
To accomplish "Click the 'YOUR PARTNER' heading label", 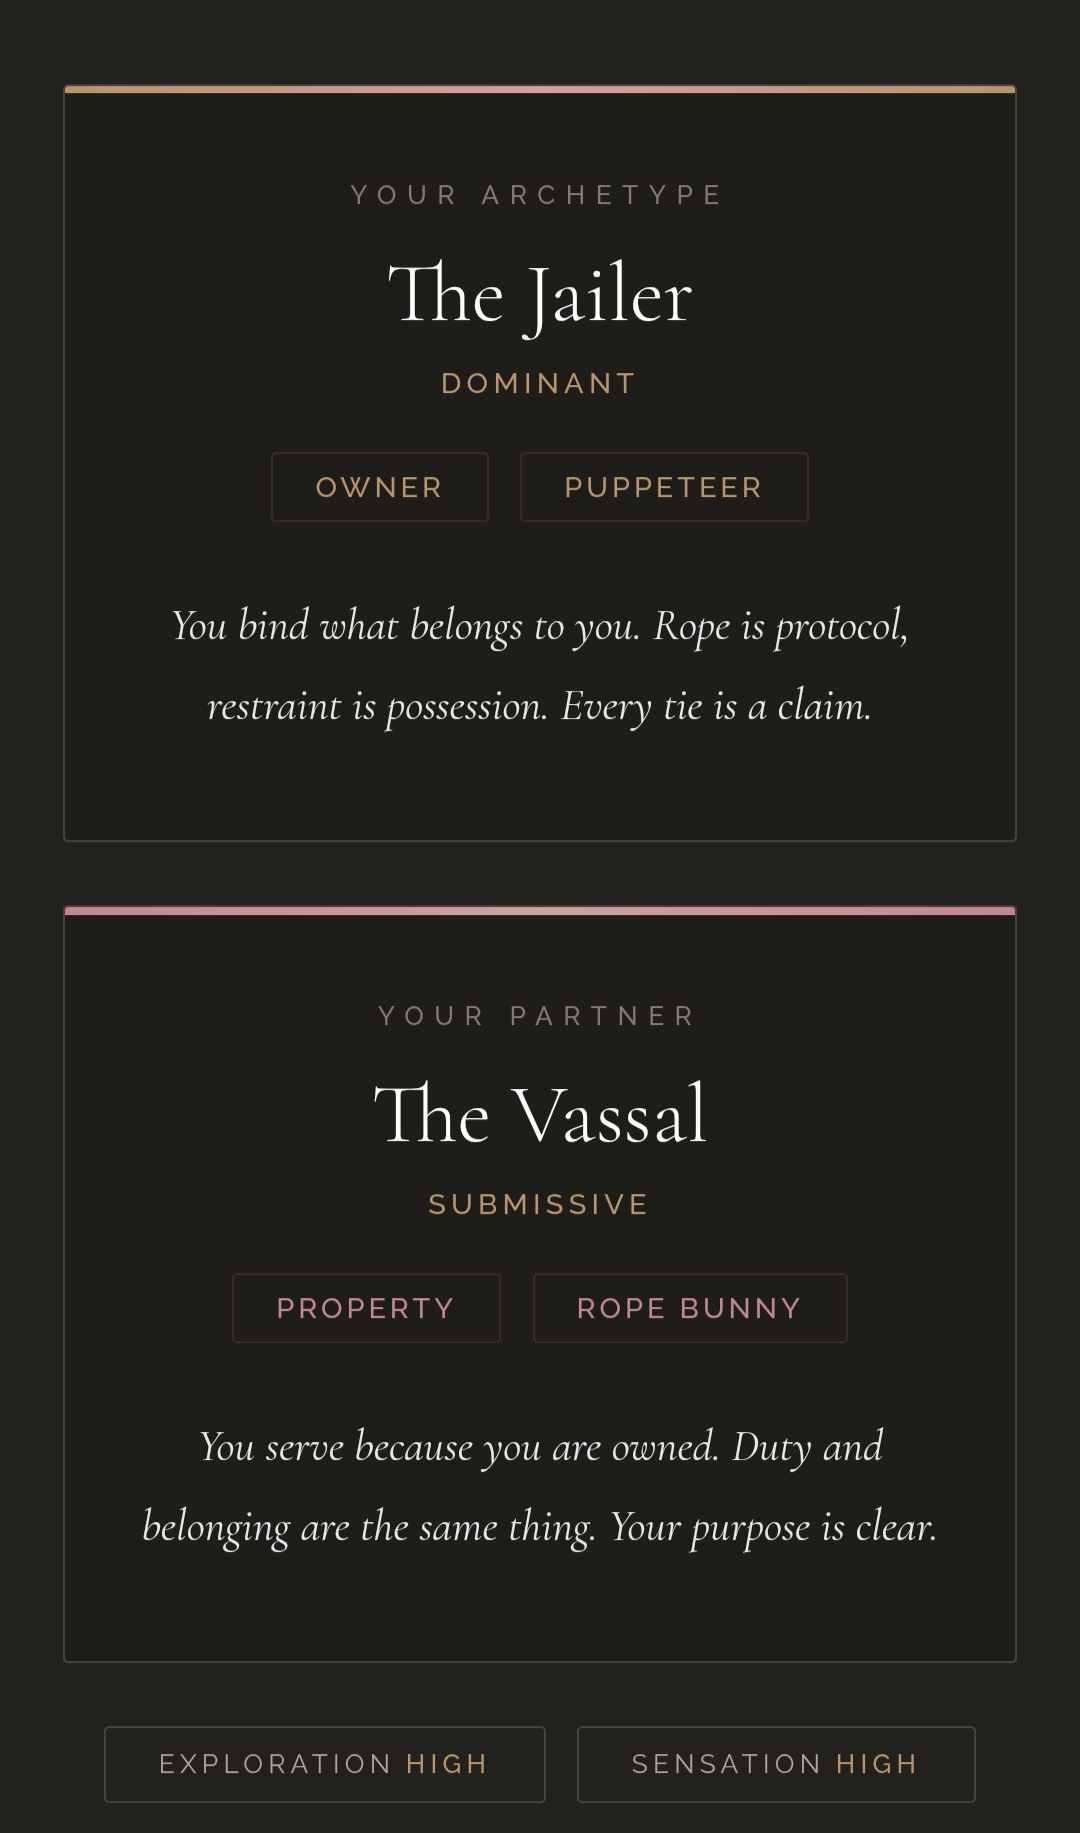I will click(x=538, y=1016).
